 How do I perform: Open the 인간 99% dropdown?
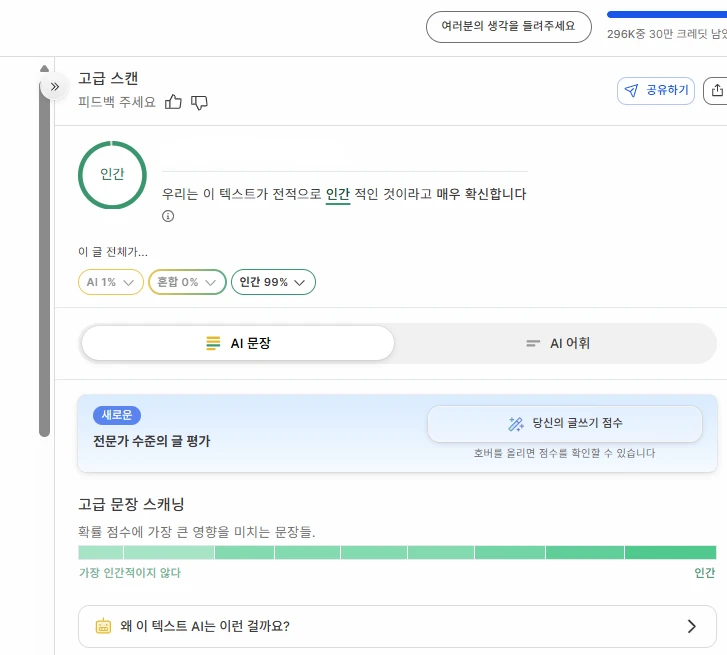tap(273, 282)
